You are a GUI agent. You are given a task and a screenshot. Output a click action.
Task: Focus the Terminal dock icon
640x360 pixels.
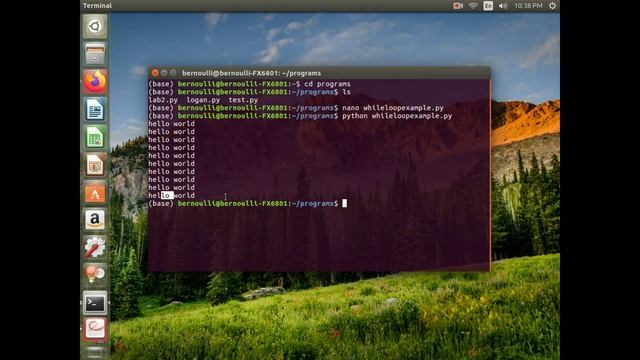[95, 303]
